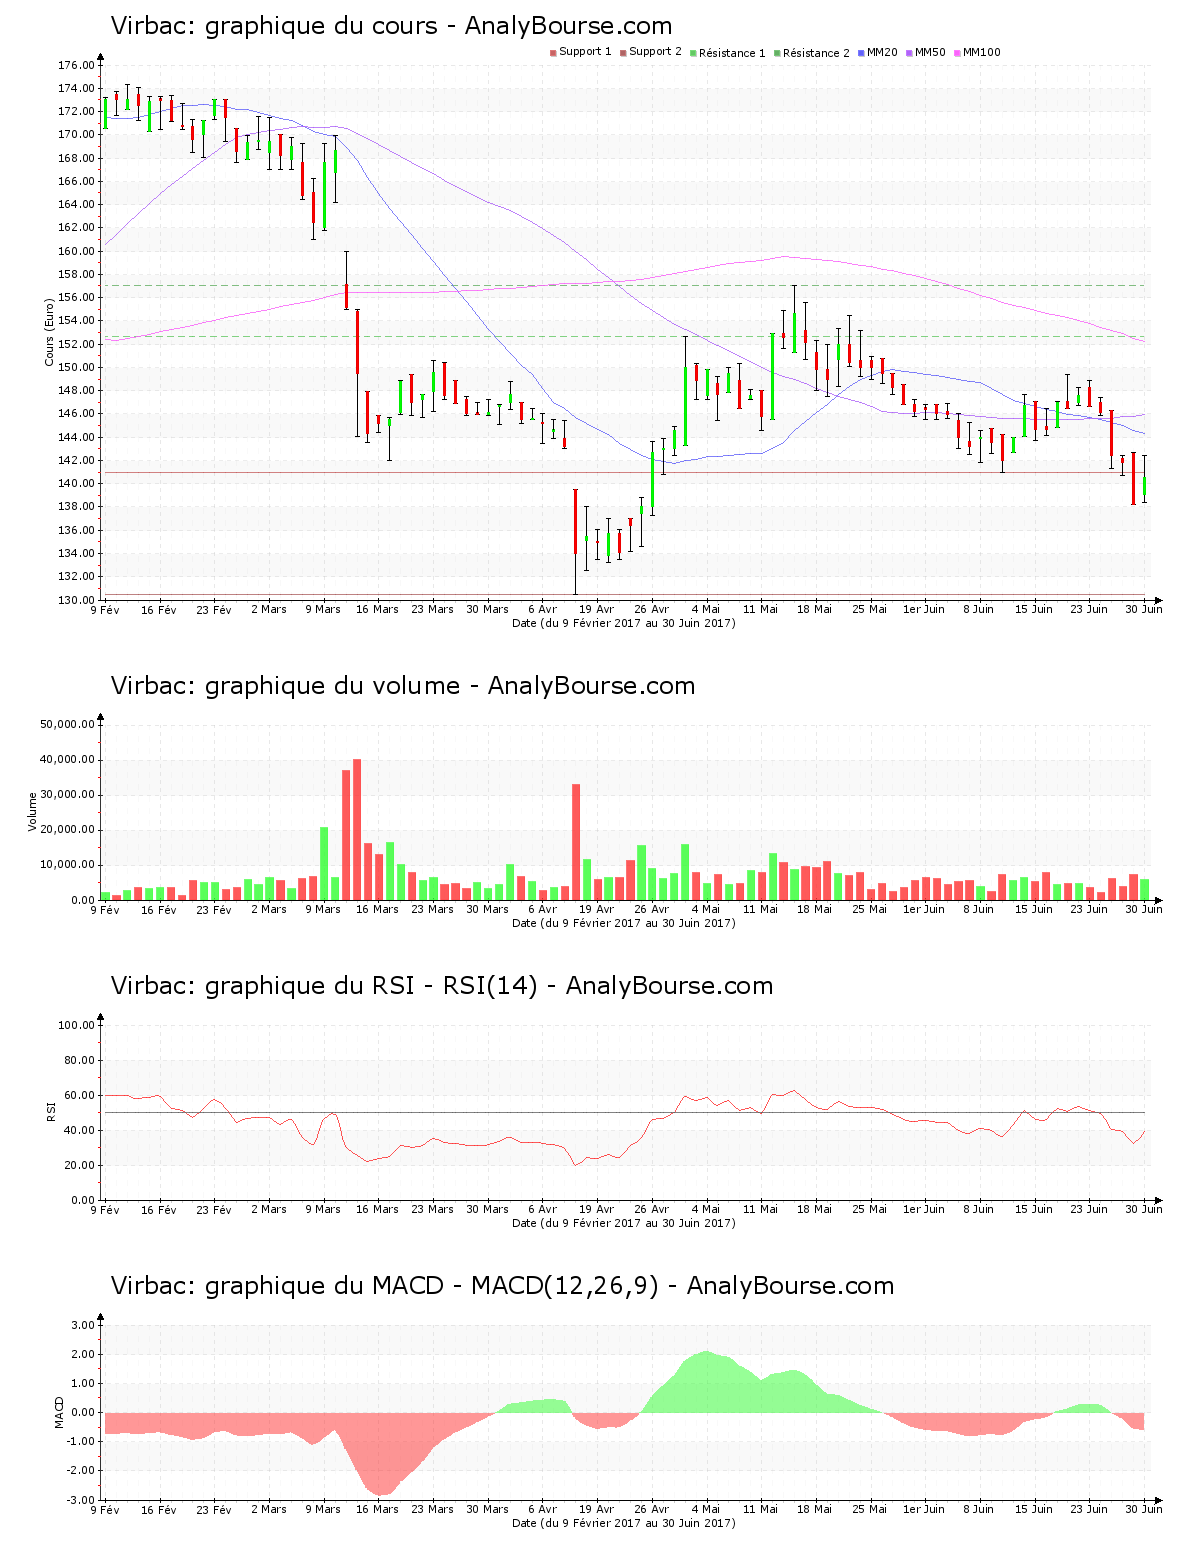Click '19 Avr' on the price chart axis

[x=597, y=609]
